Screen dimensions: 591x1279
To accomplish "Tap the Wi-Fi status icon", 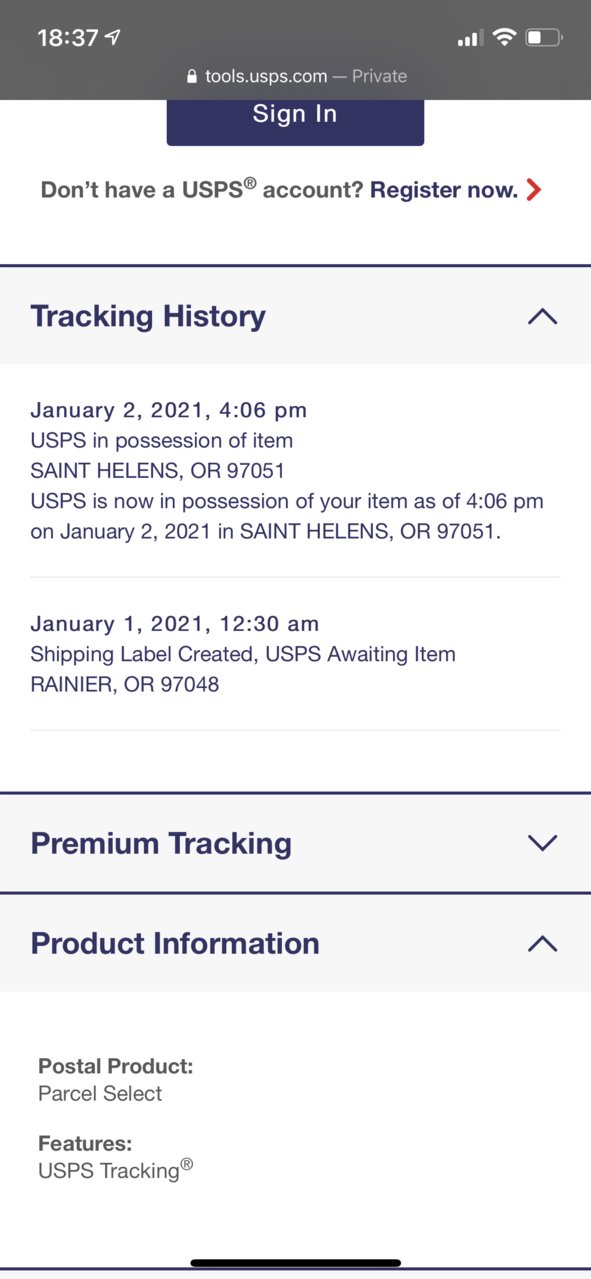I will [505, 38].
